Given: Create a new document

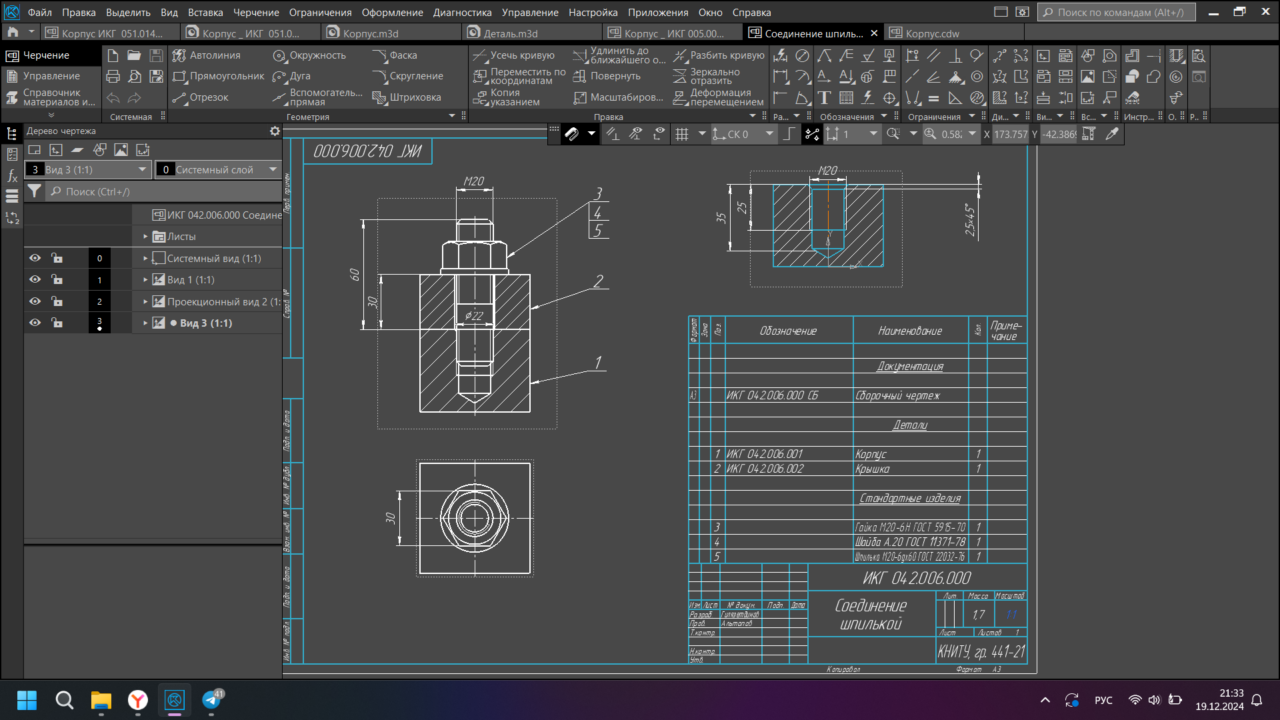Looking at the screenshot, I should [113, 55].
